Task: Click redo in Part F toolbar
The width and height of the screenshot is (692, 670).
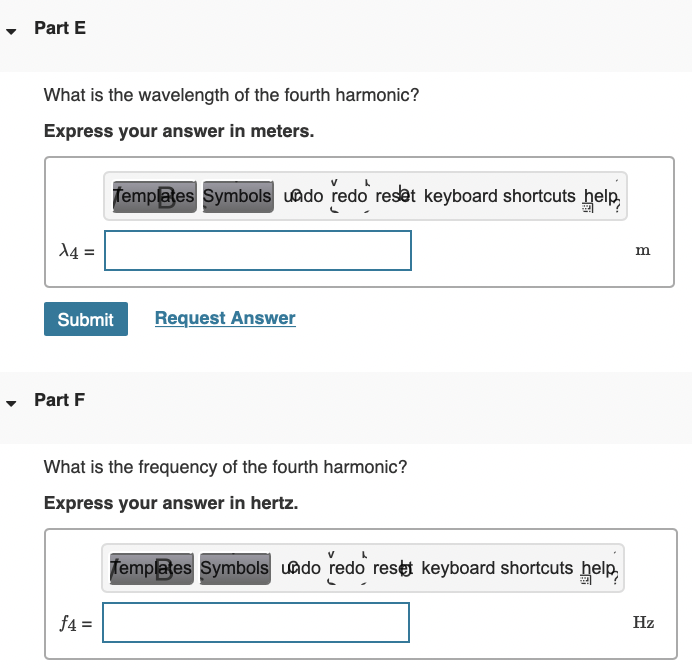Action: click(347, 568)
